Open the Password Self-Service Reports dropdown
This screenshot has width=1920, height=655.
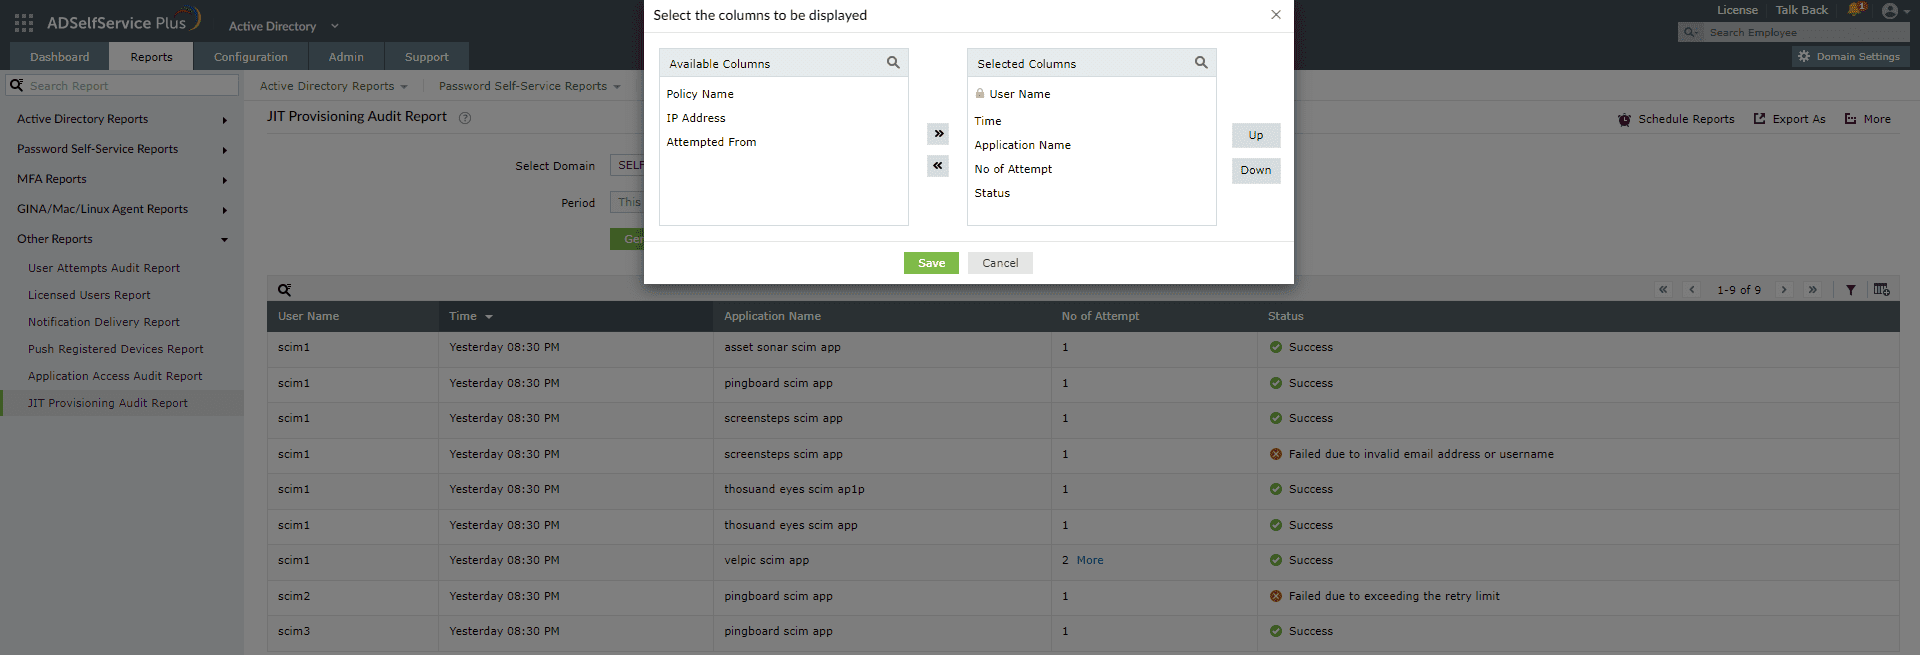(x=529, y=86)
